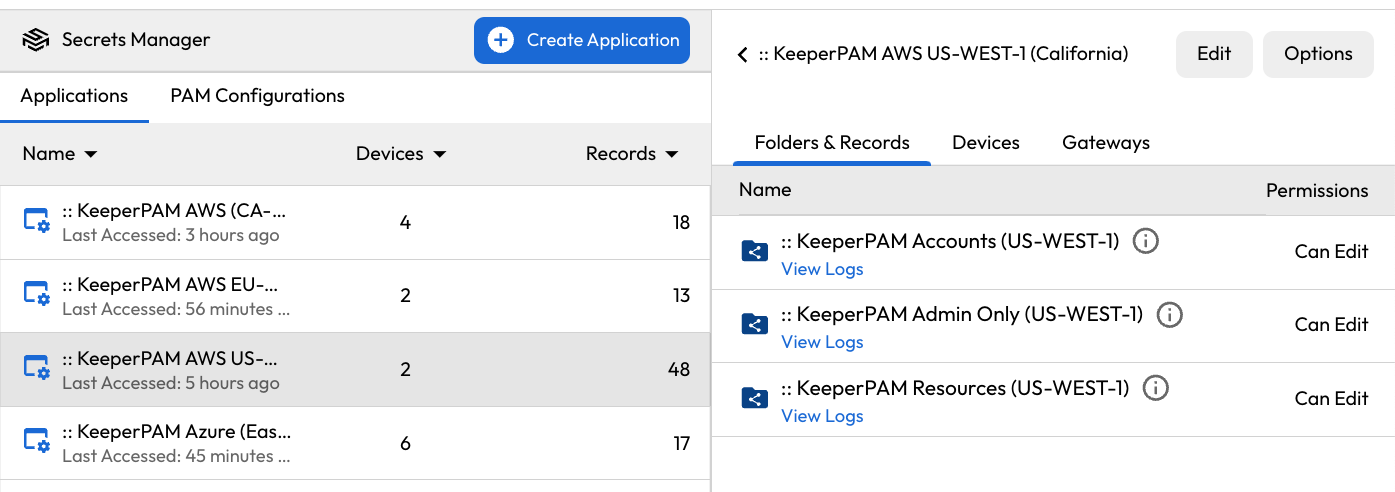1395x492 pixels.
Task: Click the info icon beside KeeperPAM Resources folder
Action: click(1155, 388)
